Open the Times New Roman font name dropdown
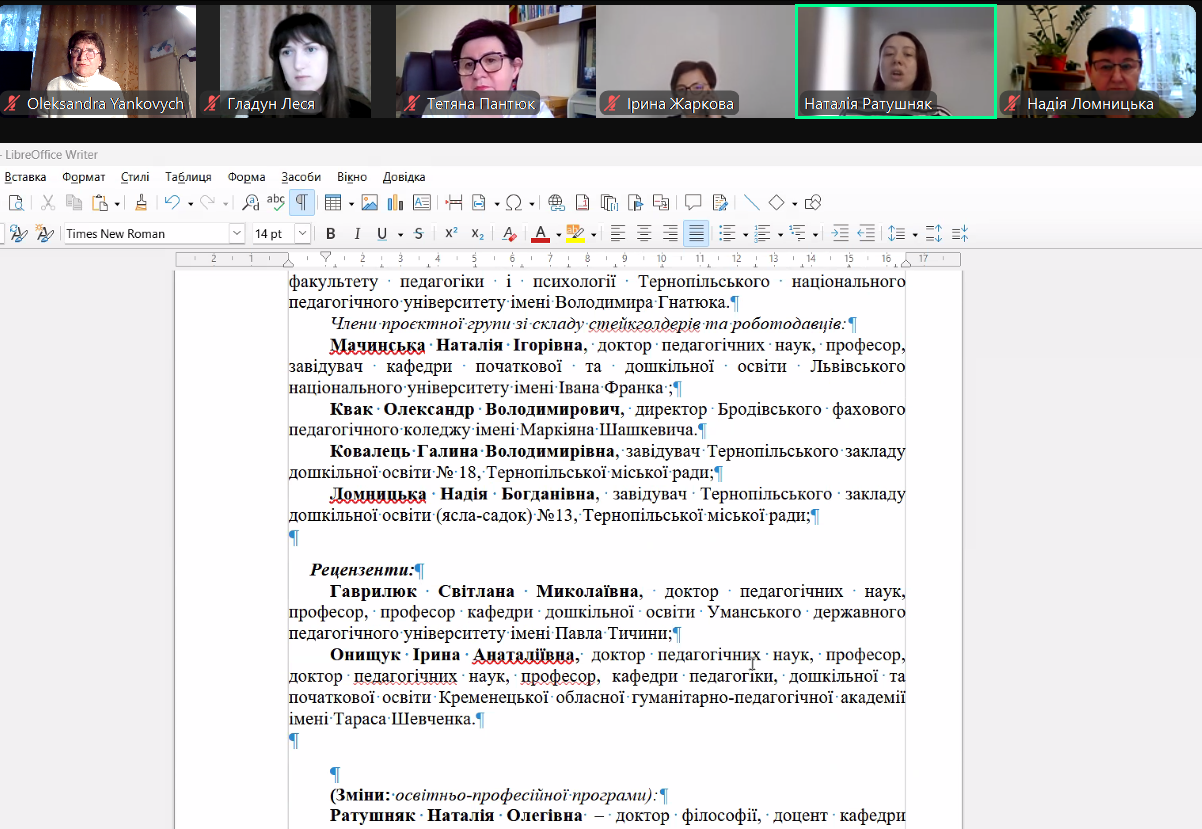Viewport: 1202px width, 829px height. 237,233
